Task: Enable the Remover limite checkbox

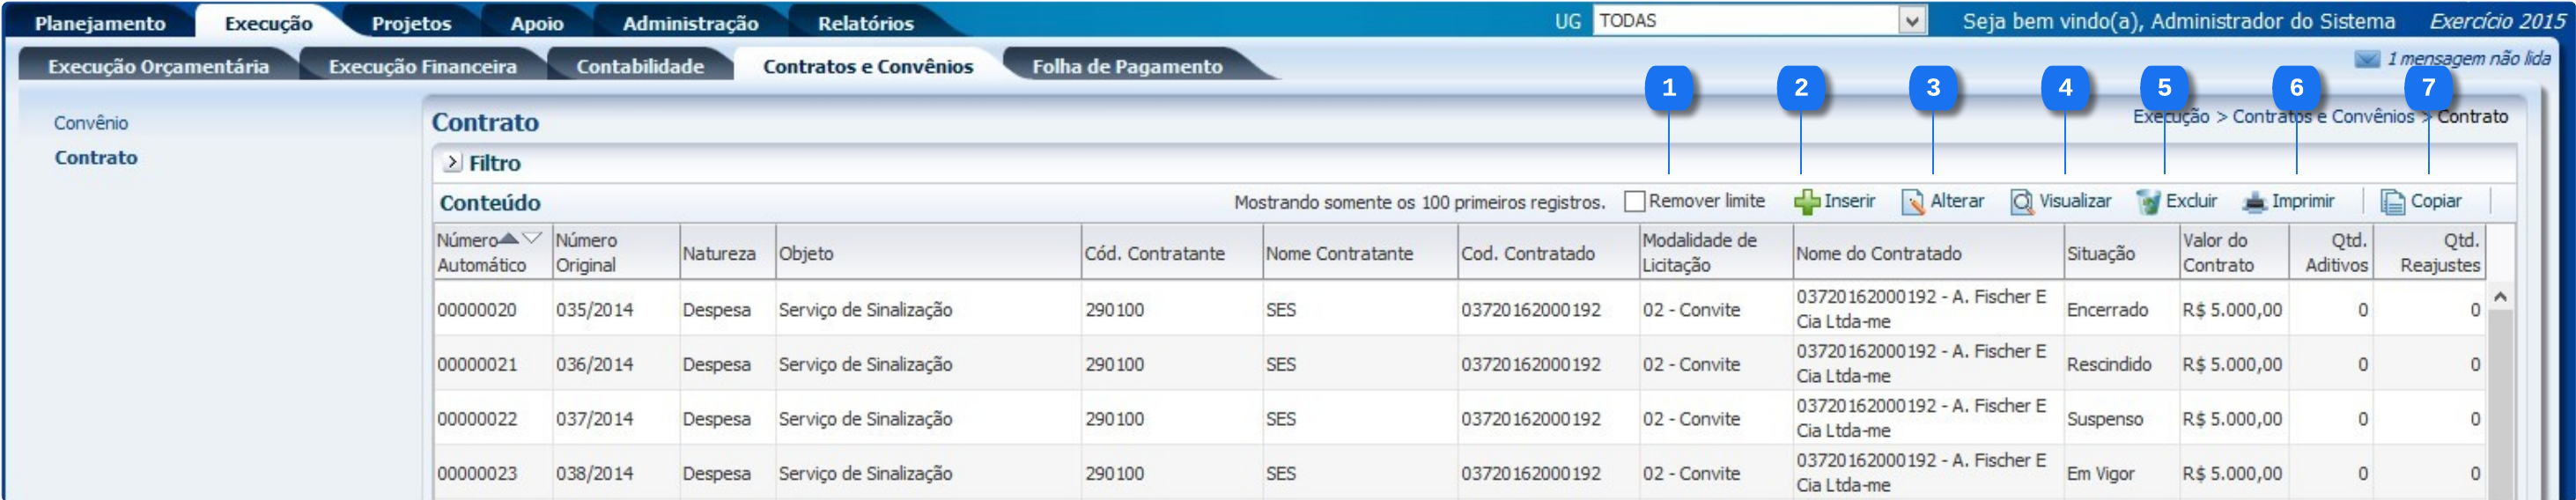Action: [1634, 202]
